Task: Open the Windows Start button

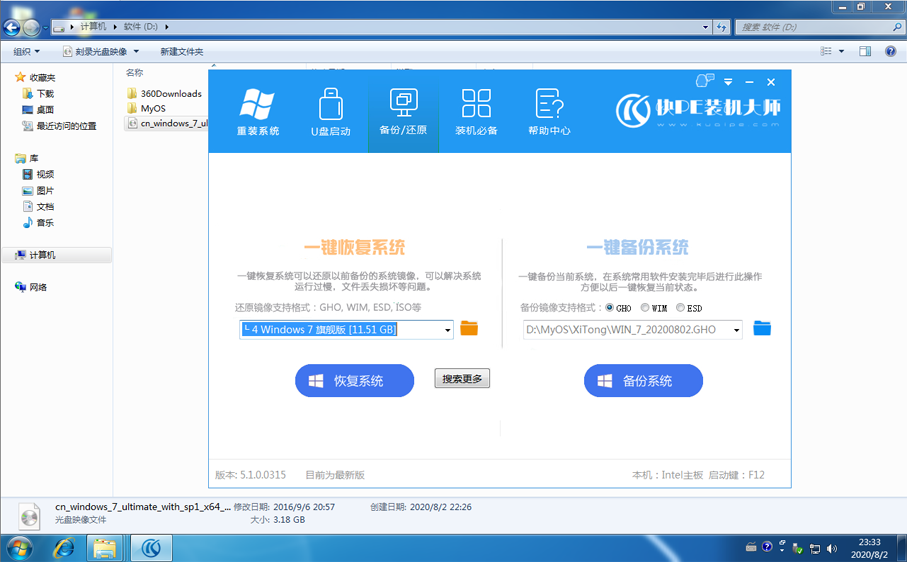Action: [19, 548]
